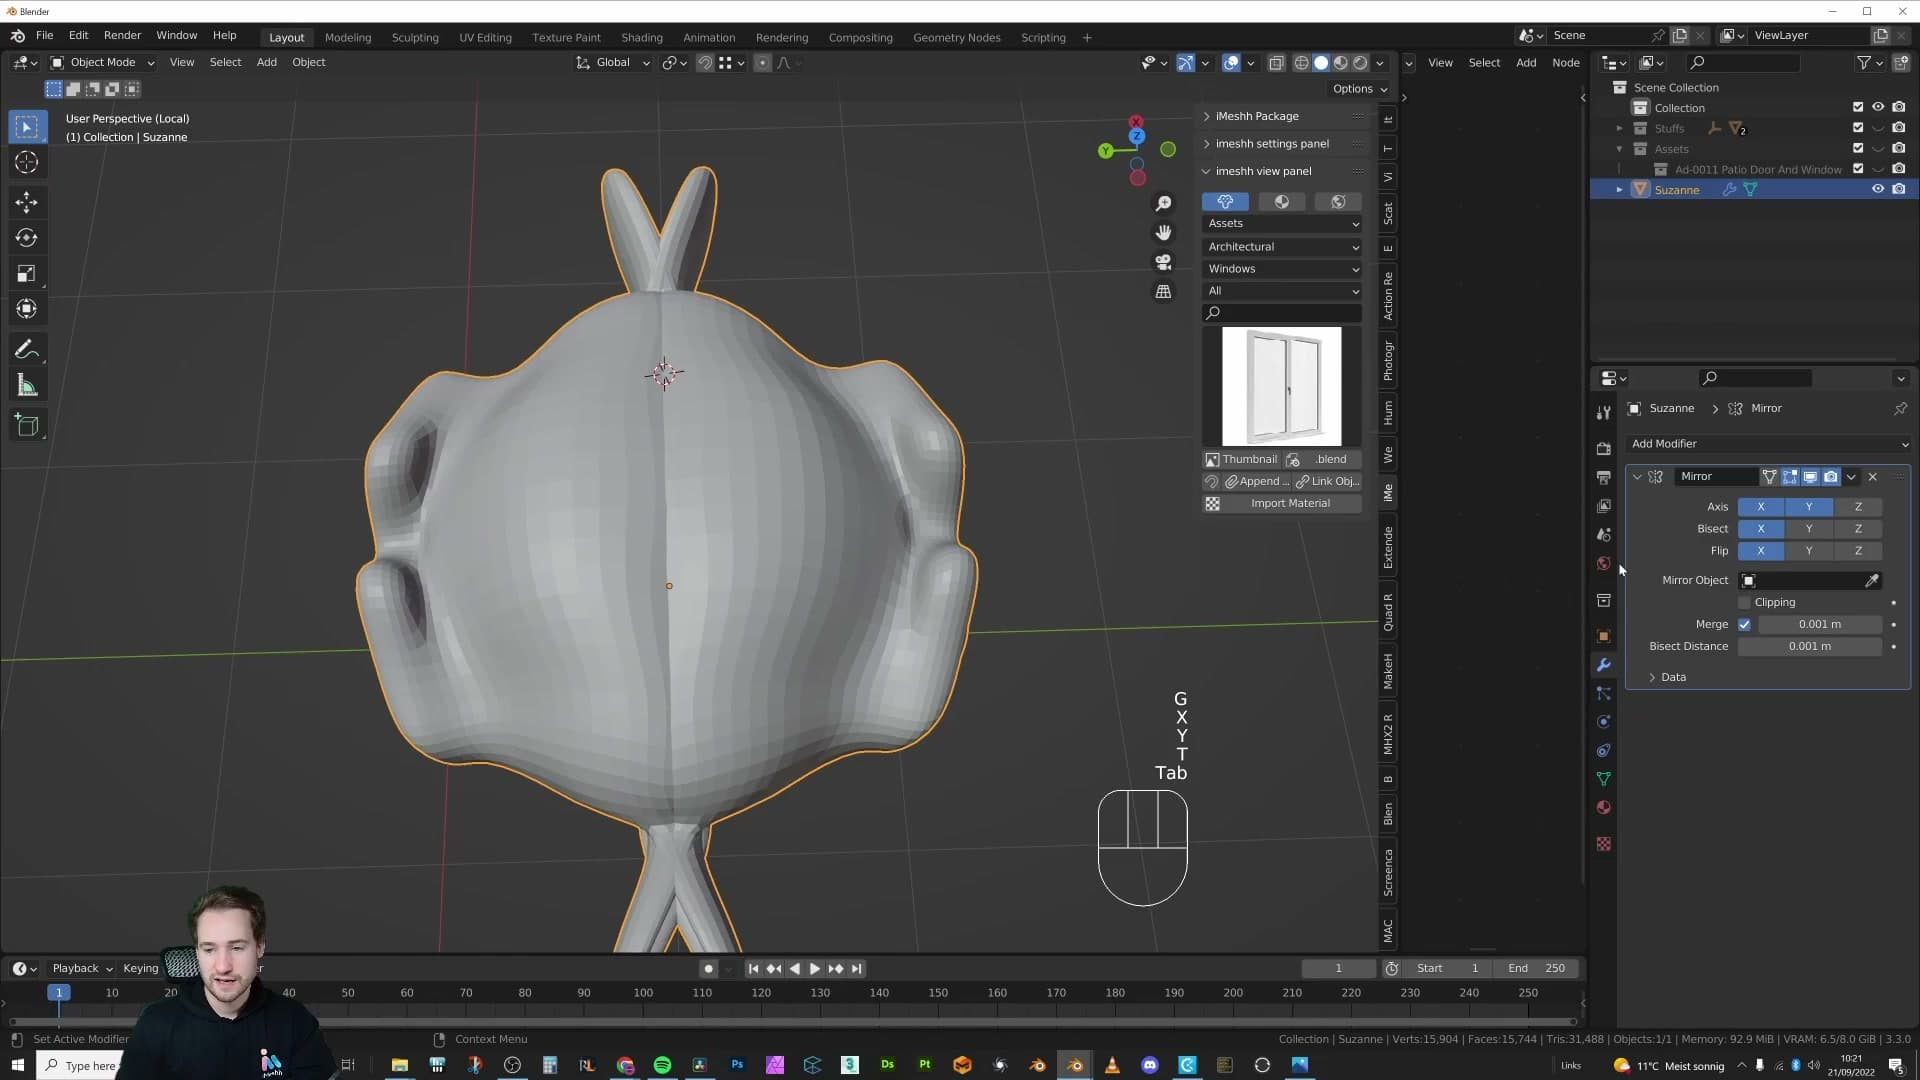
Task: Open Photoshop from the taskbar
Action: (x=737, y=1065)
